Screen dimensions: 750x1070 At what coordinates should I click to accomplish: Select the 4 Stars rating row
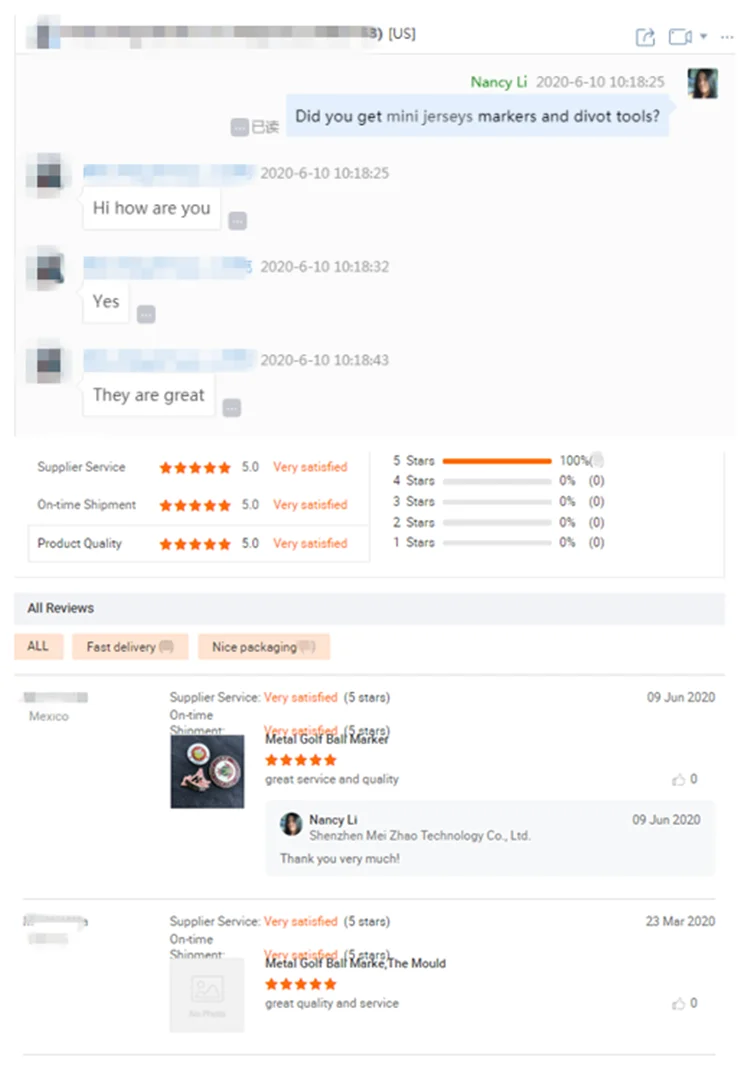pos(498,481)
